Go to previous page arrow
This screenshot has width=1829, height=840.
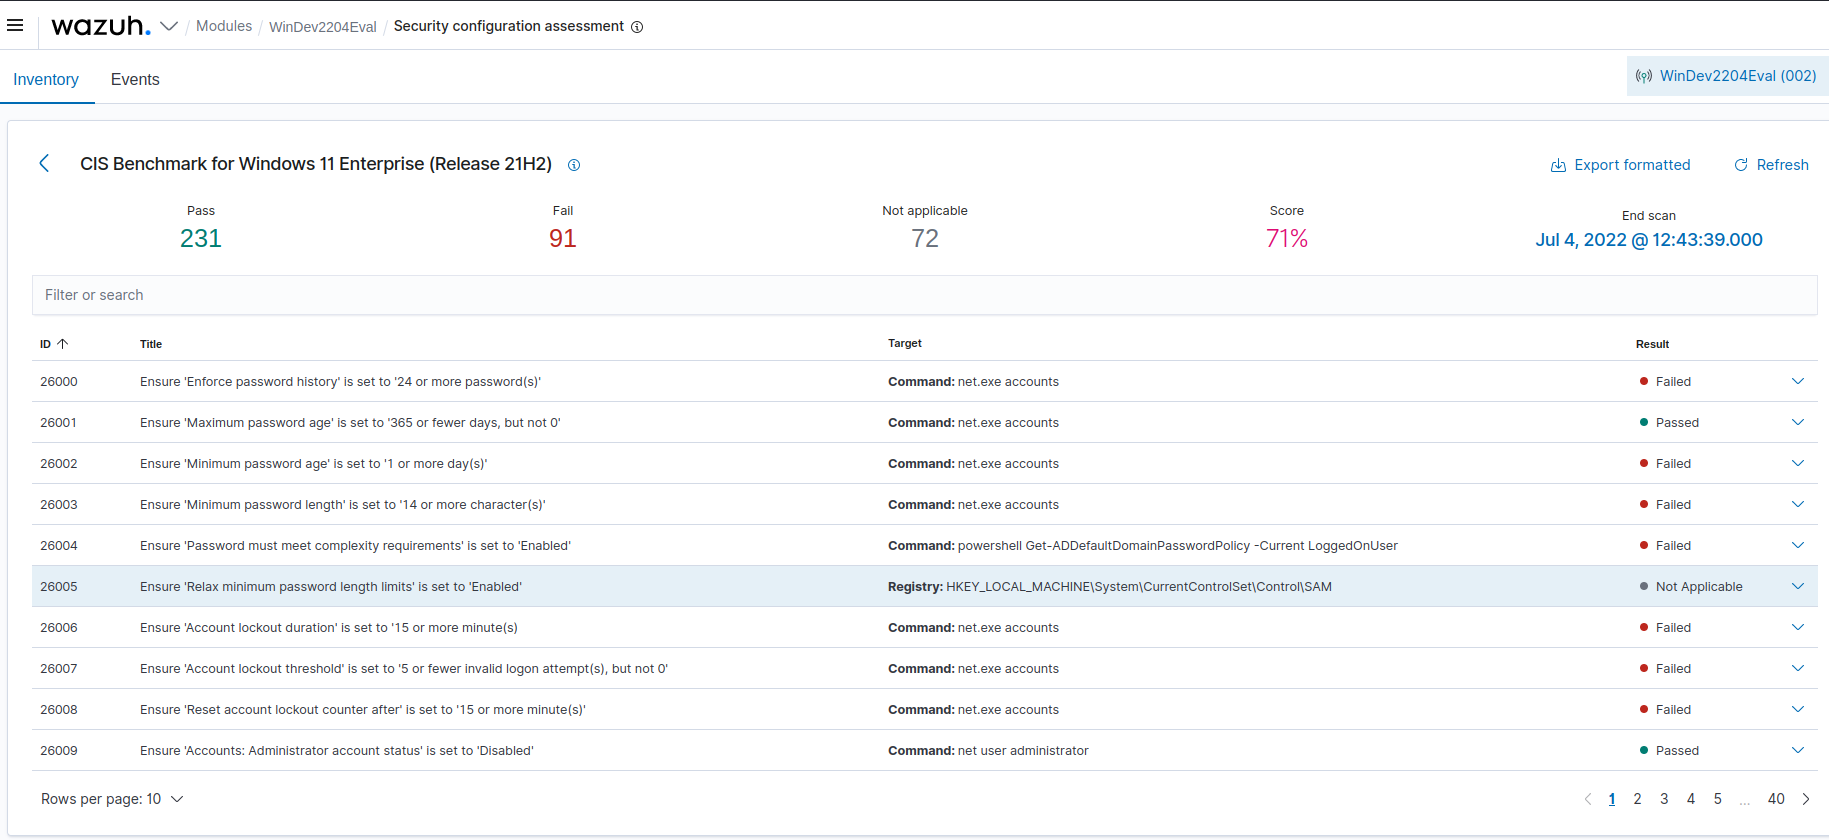(1587, 799)
